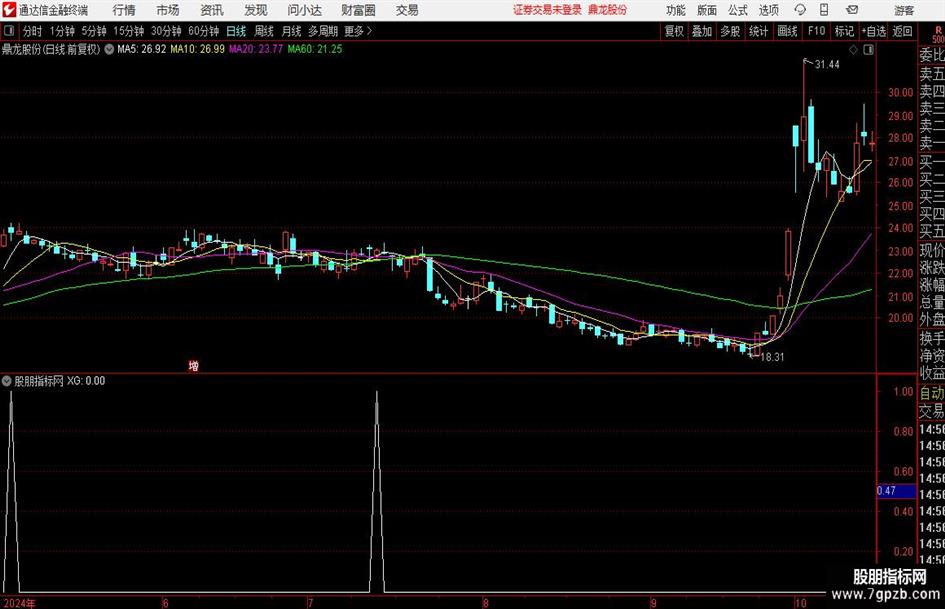Switch to the 分时 period tab
The image size is (945, 609).
(33, 31)
